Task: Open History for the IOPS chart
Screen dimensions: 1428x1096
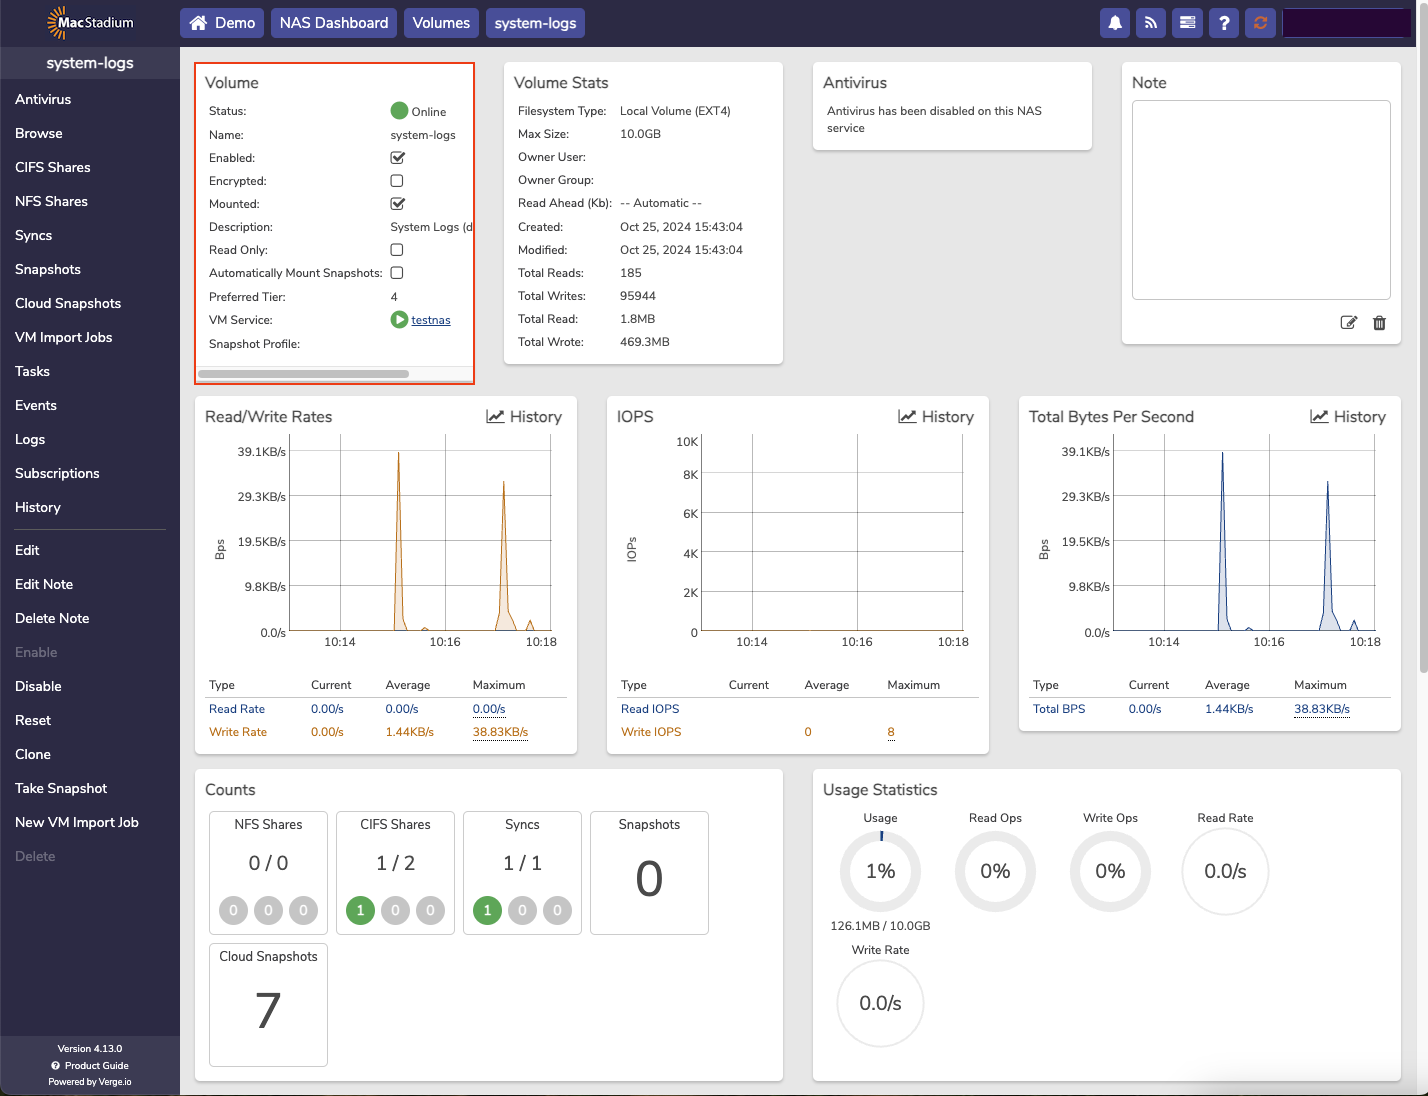Action: (x=936, y=416)
